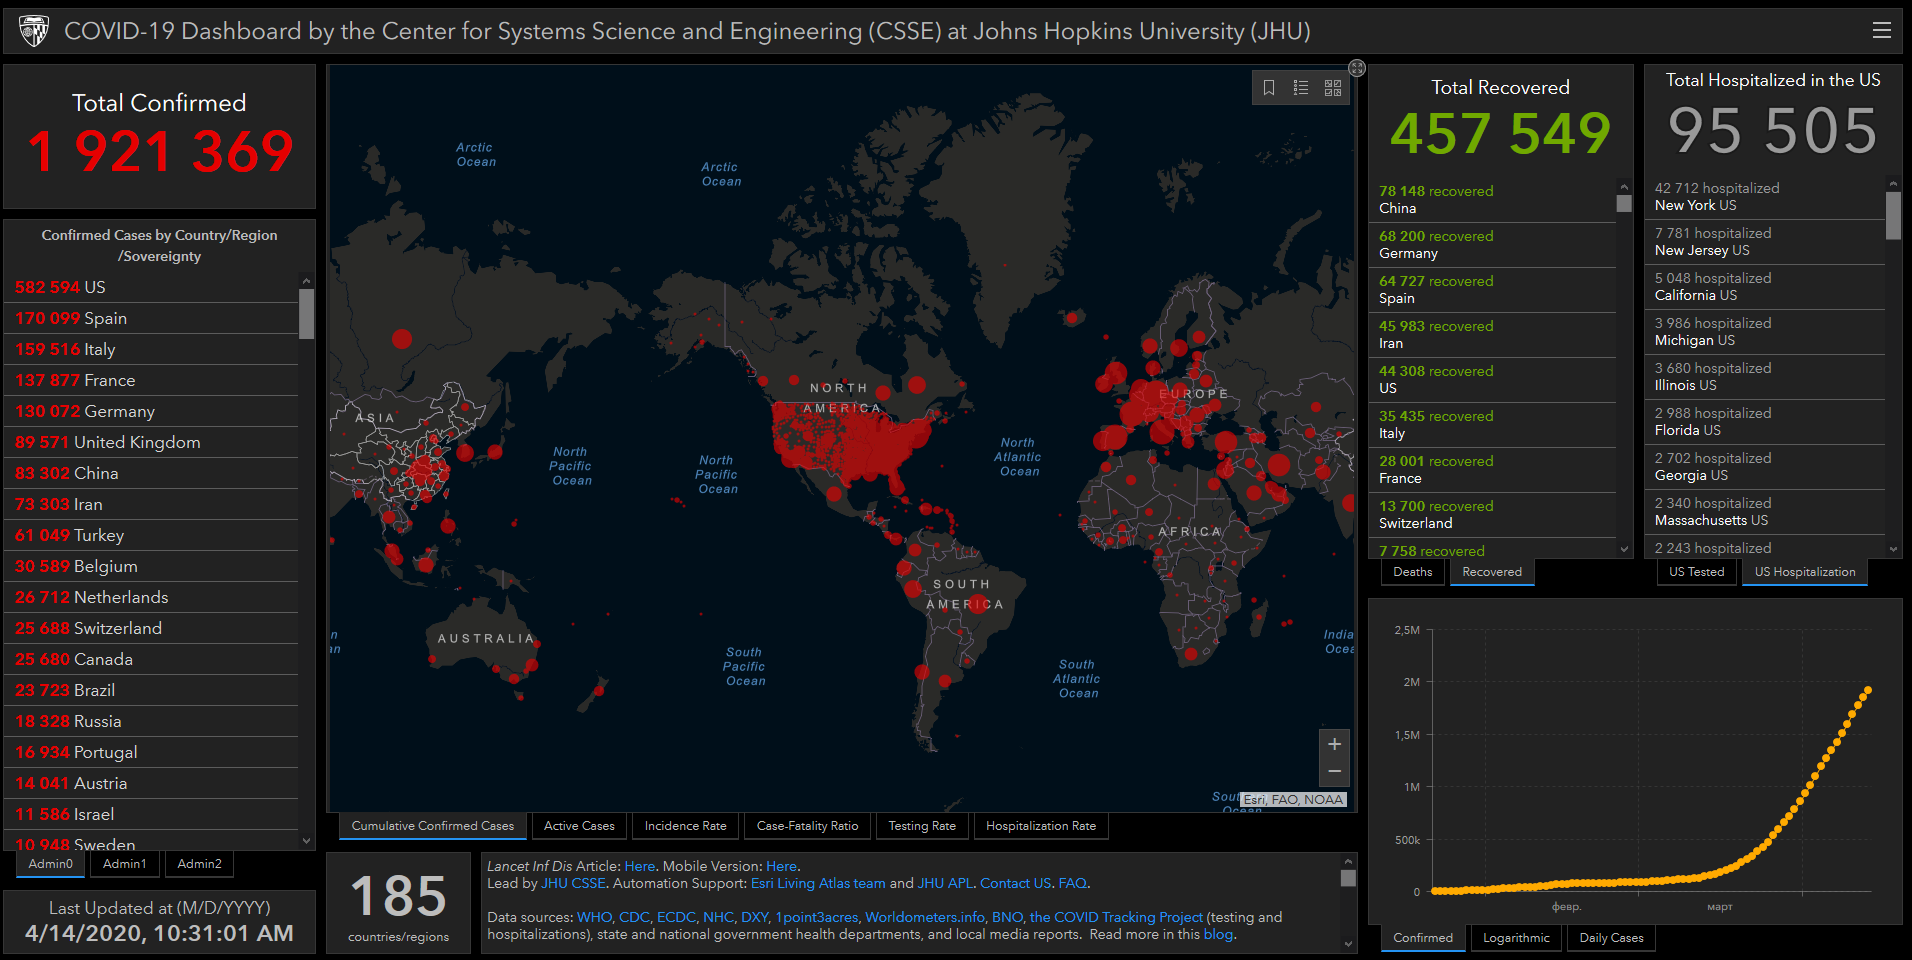This screenshot has width=1912, height=960.
Task: Select United Kingdom in cases list
Action: 151,443
